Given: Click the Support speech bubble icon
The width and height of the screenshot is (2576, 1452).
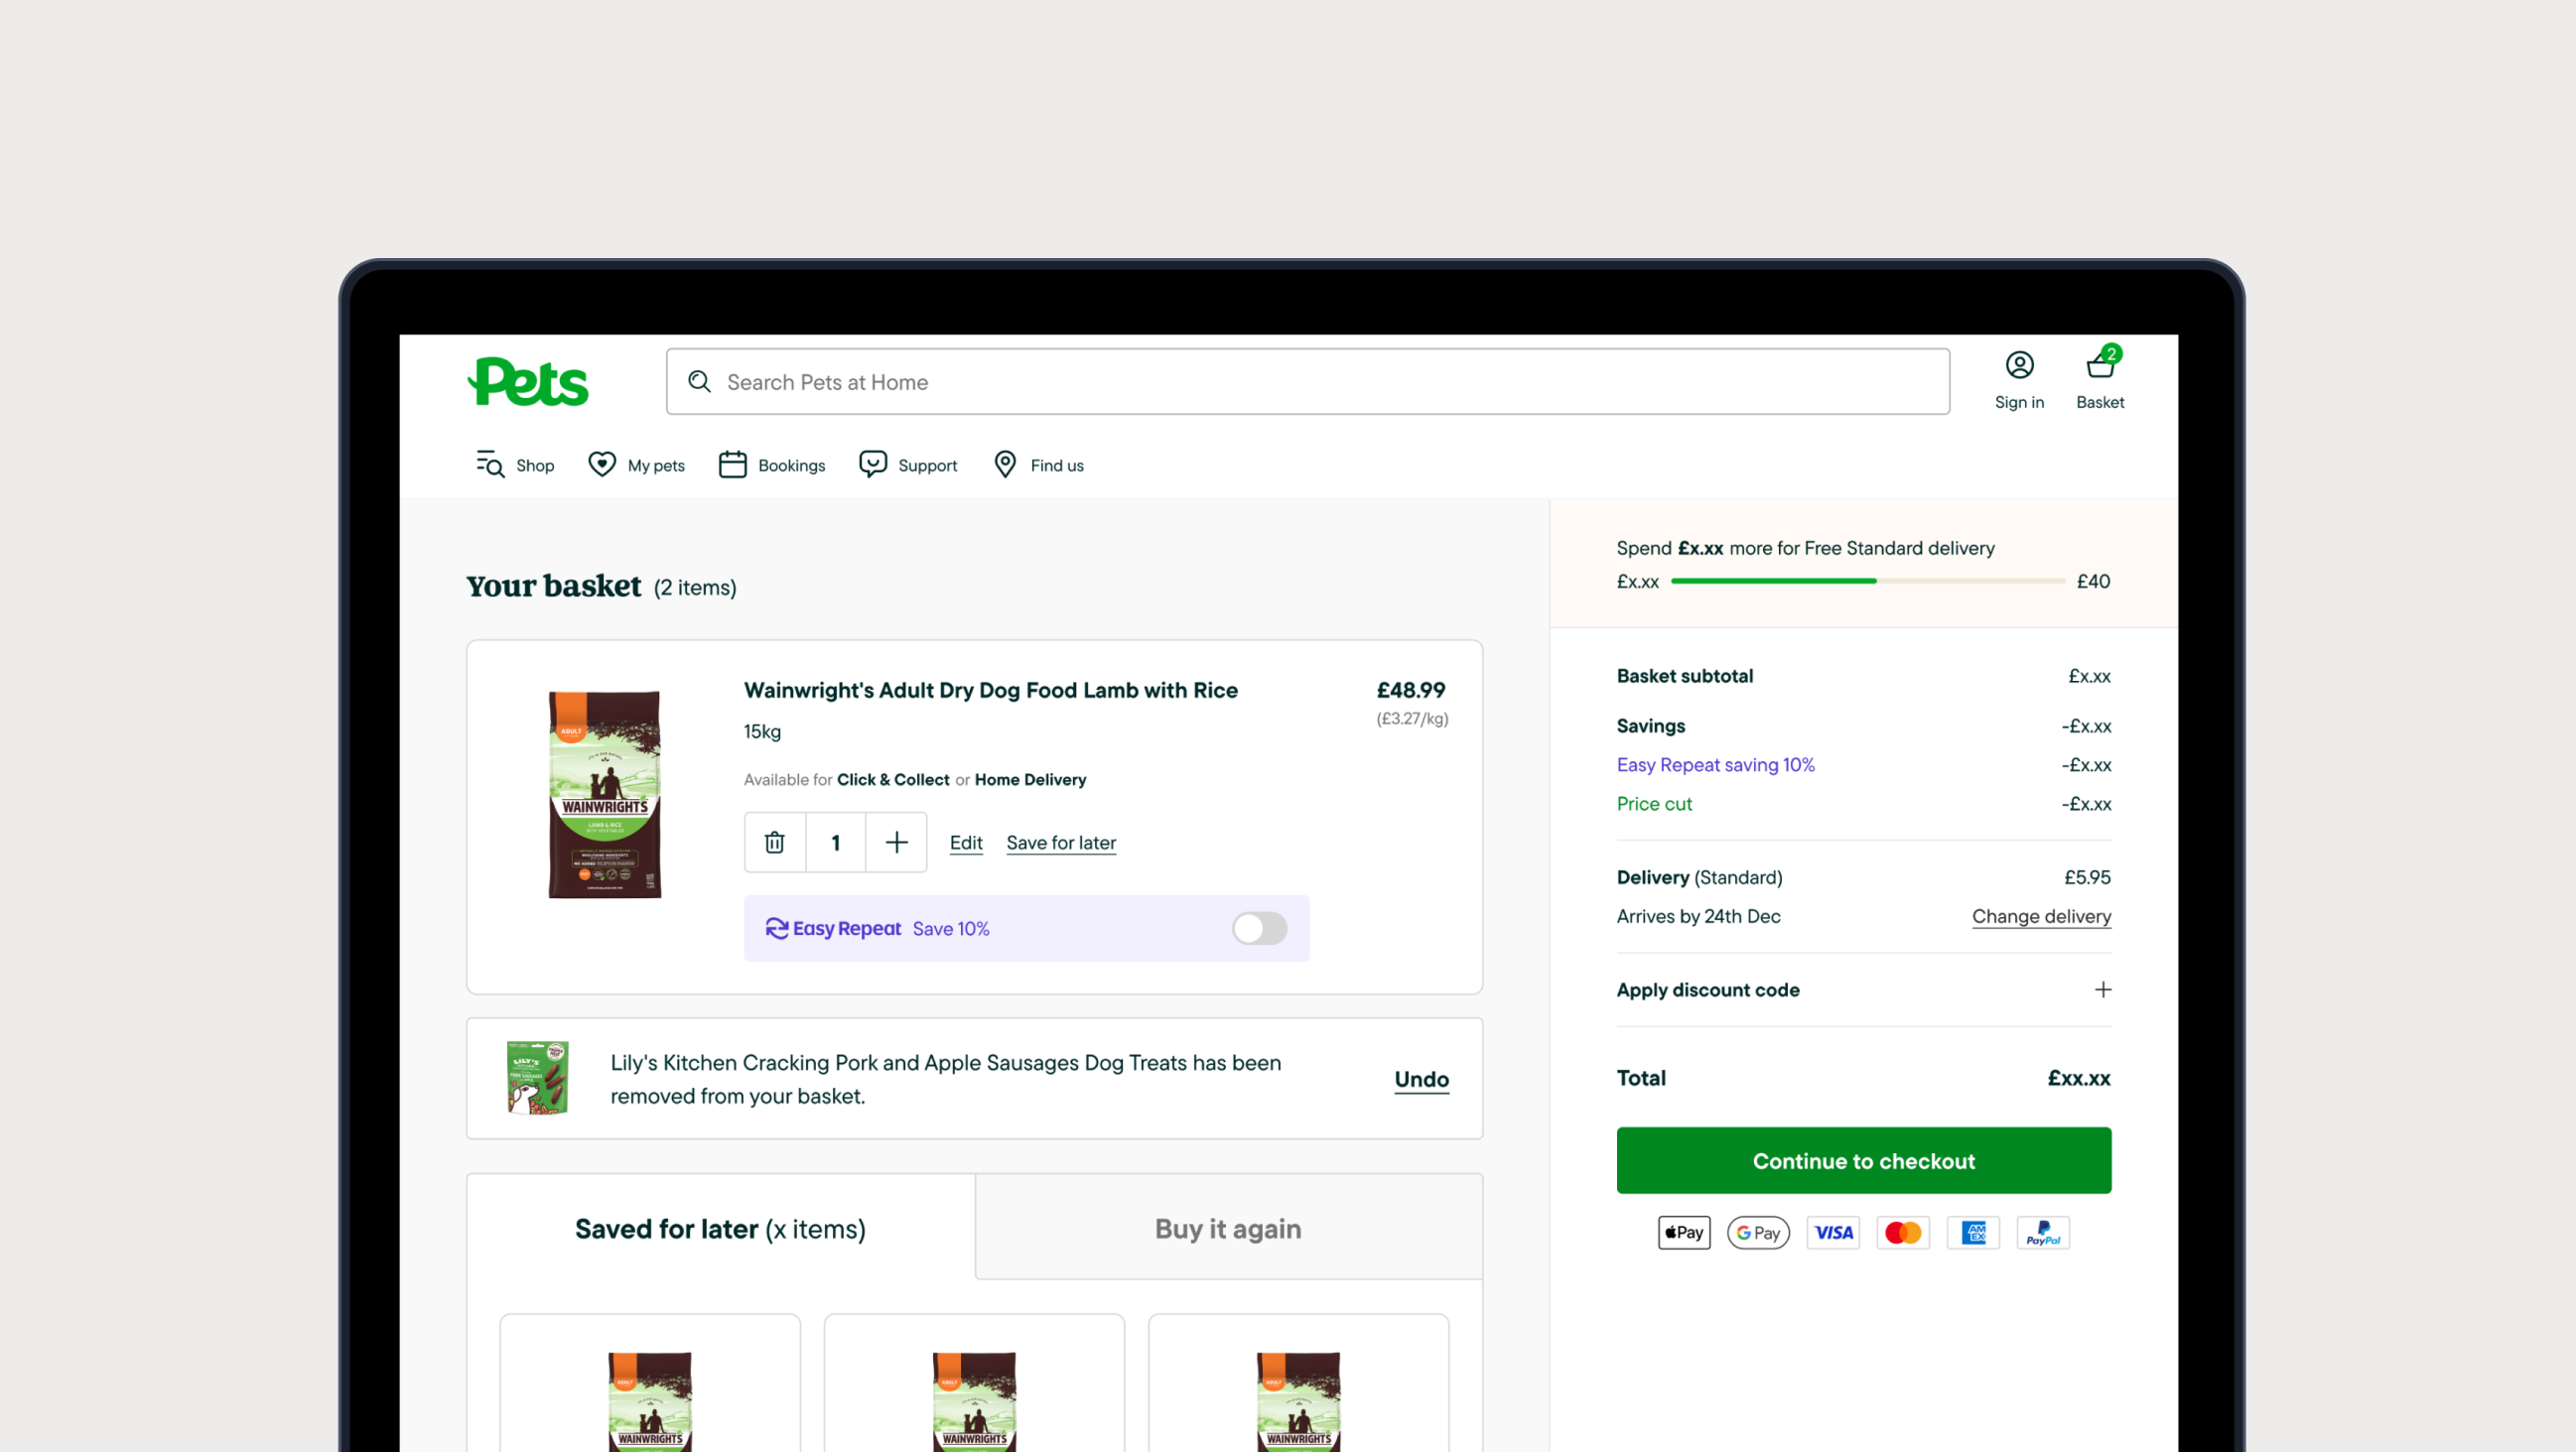Looking at the screenshot, I should [872, 464].
